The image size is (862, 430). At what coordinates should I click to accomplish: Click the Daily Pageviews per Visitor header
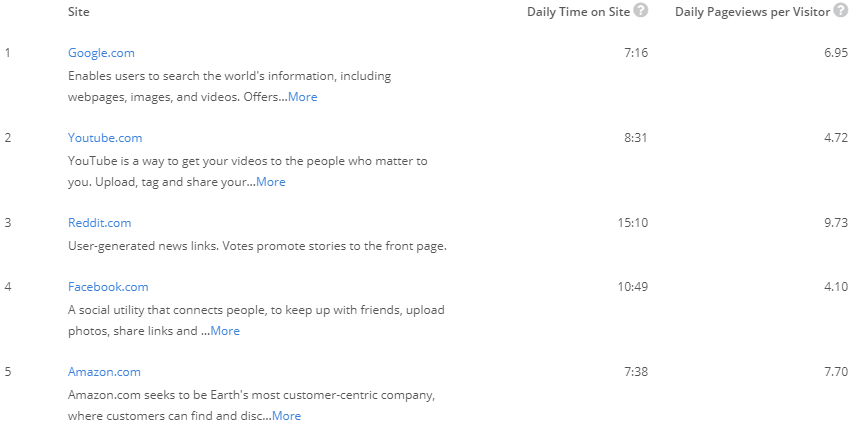pos(753,12)
